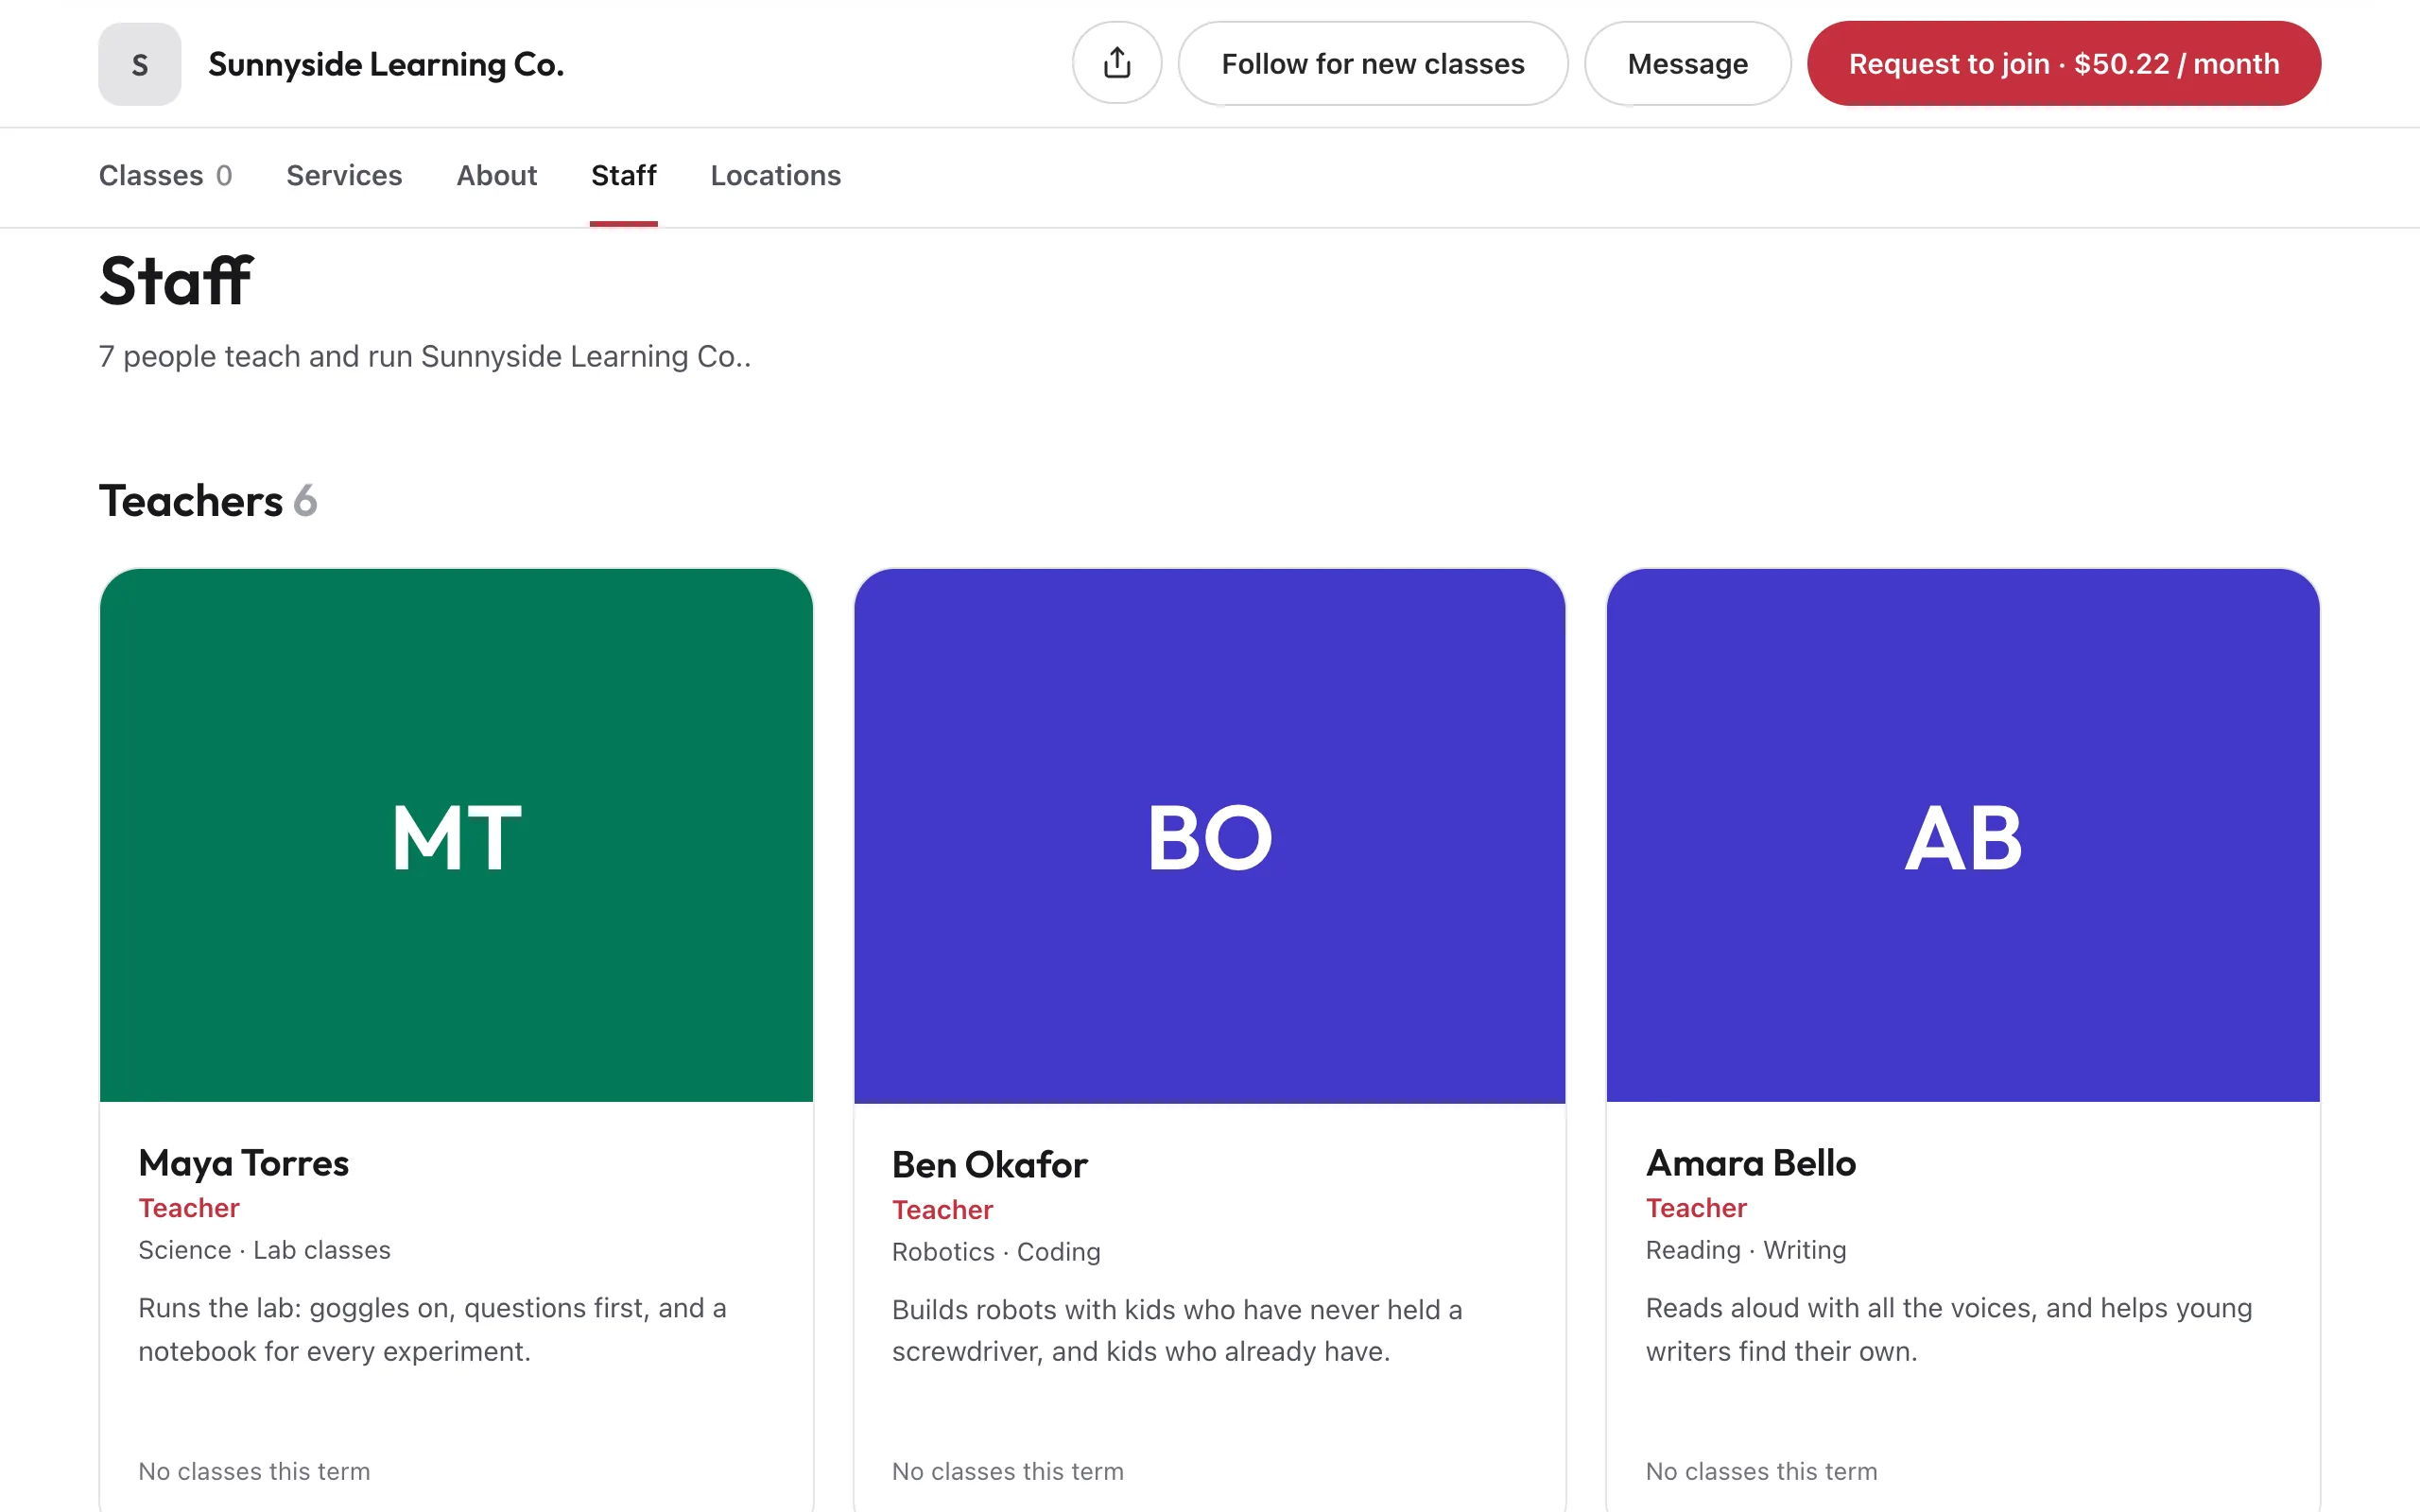Click the Sunnyside Learning Co. title
Image resolution: width=2420 pixels, height=1512 pixels.
(386, 64)
